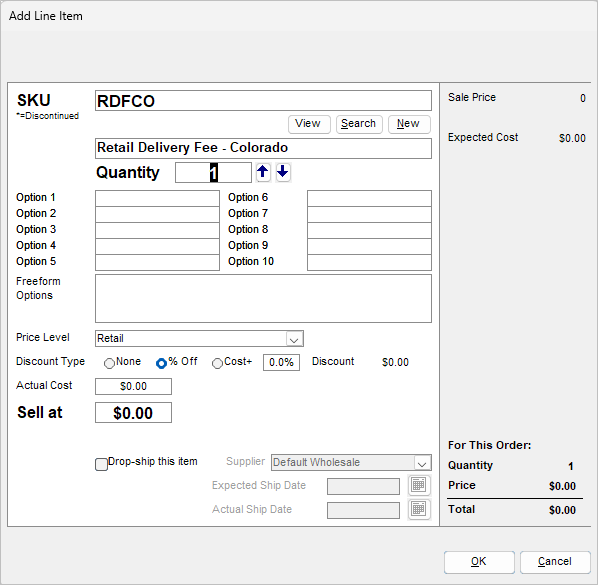The width and height of the screenshot is (598, 585).
Task: Confirm with the OK button
Action: pyautogui.click(x=479, y=562)
